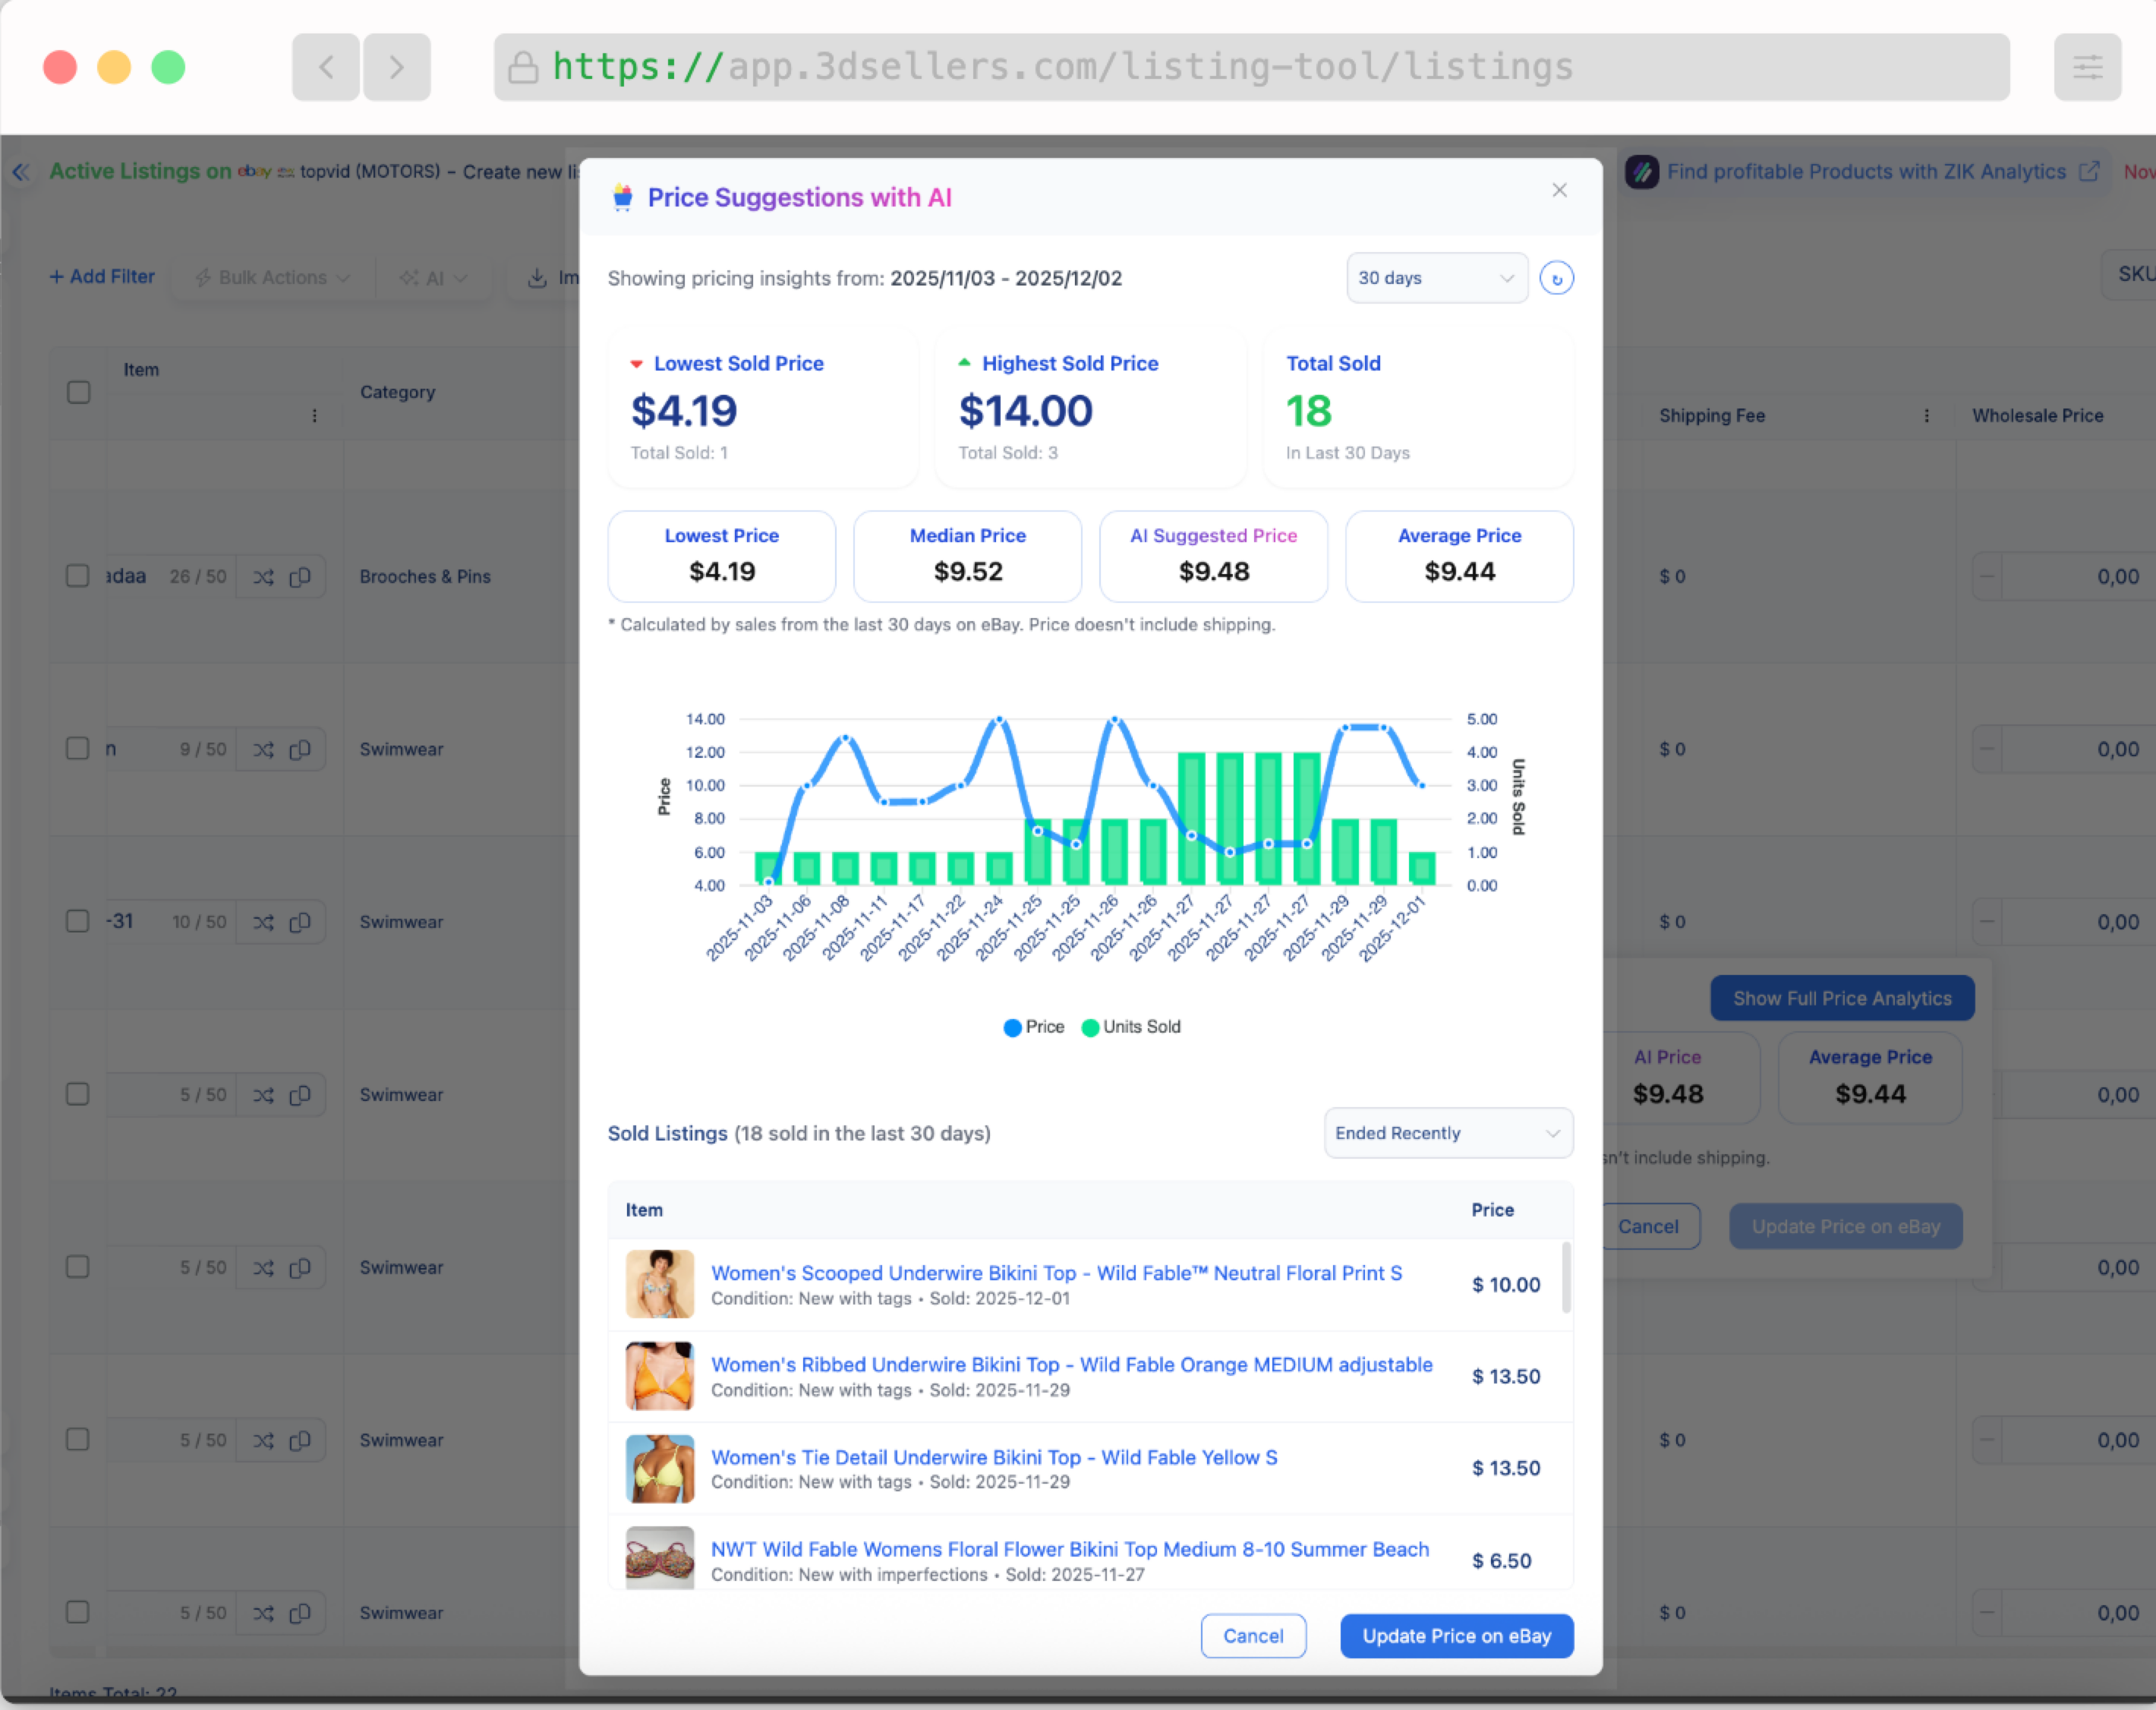The width and height of the screenshot is (2156, 1710).
Task: Open the Shipping Fee column options menu
Action: [x=1926, y=416]
